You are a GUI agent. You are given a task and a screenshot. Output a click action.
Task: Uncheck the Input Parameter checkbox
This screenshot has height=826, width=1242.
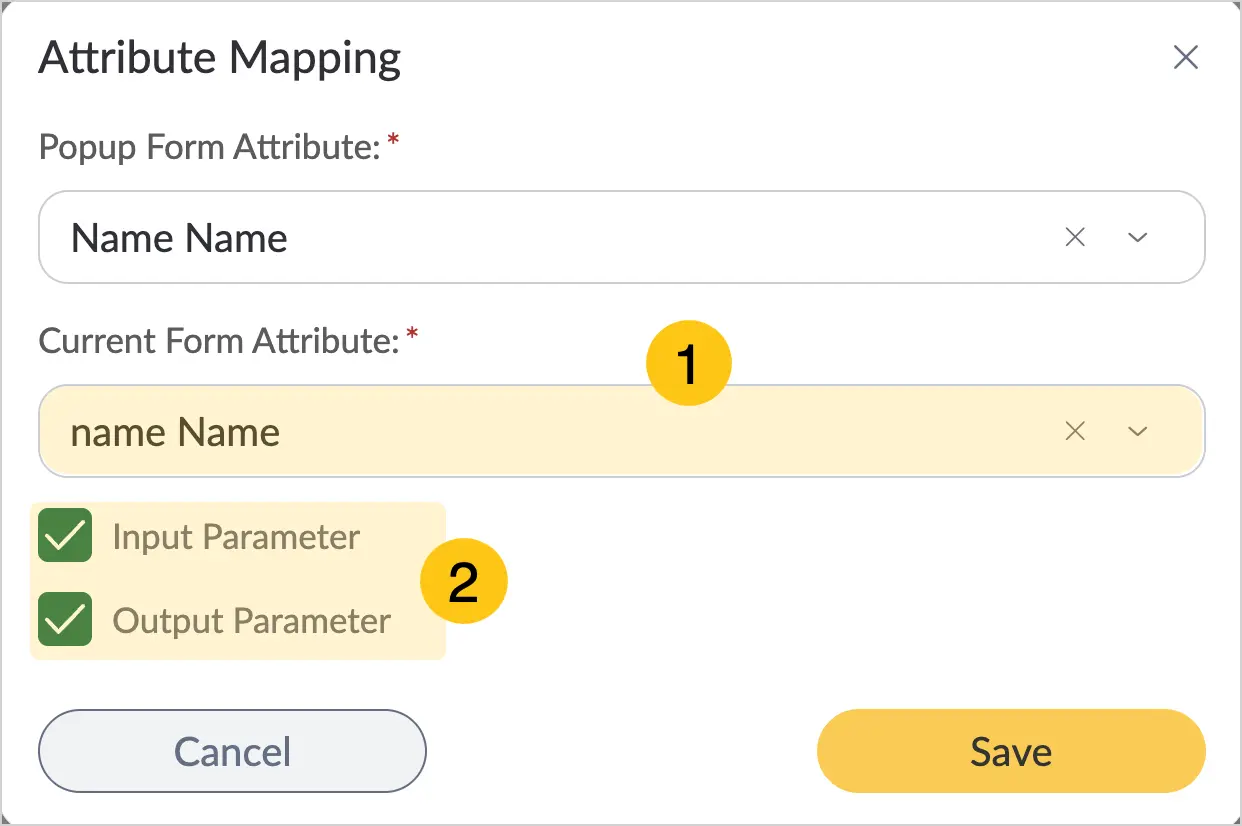click(x=65, y=535)
